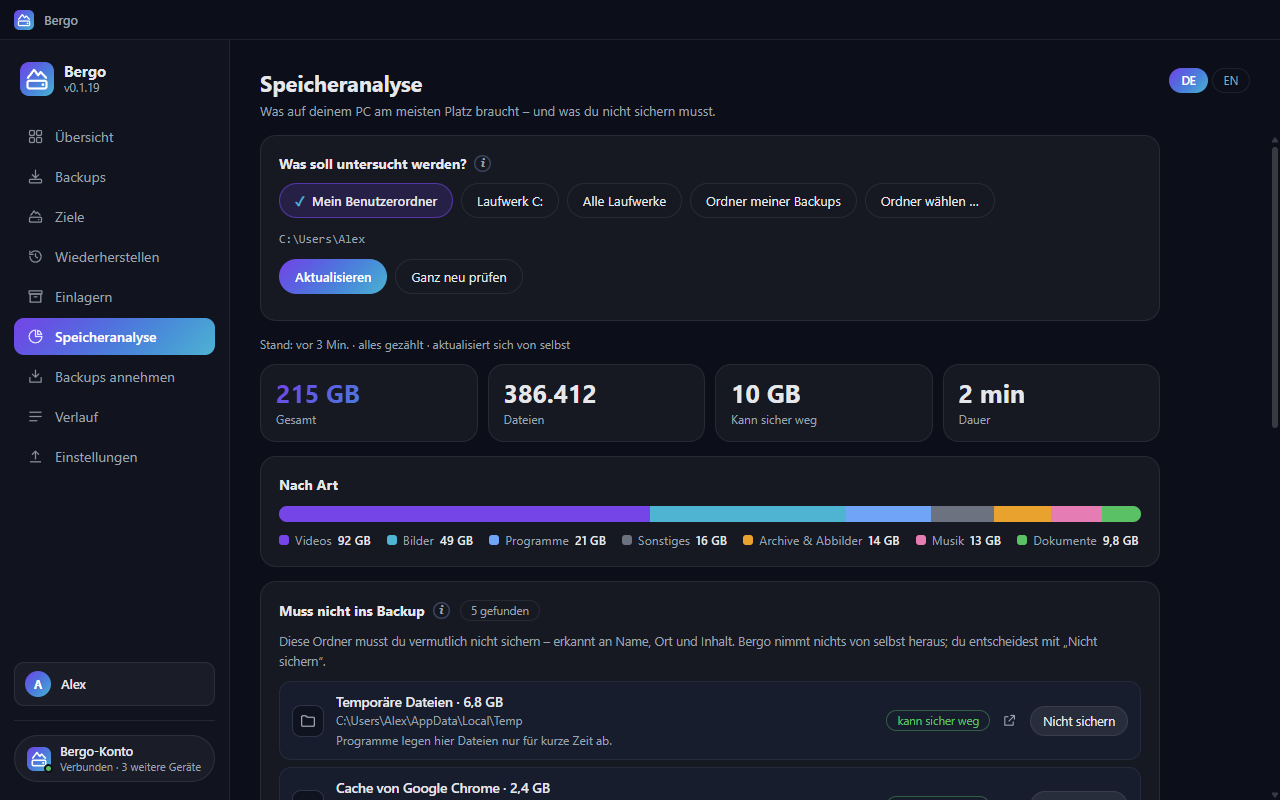Click the info icon beside 'Was soll untersucht werden?'
The image size is (1280, 800).
[483, 164]
